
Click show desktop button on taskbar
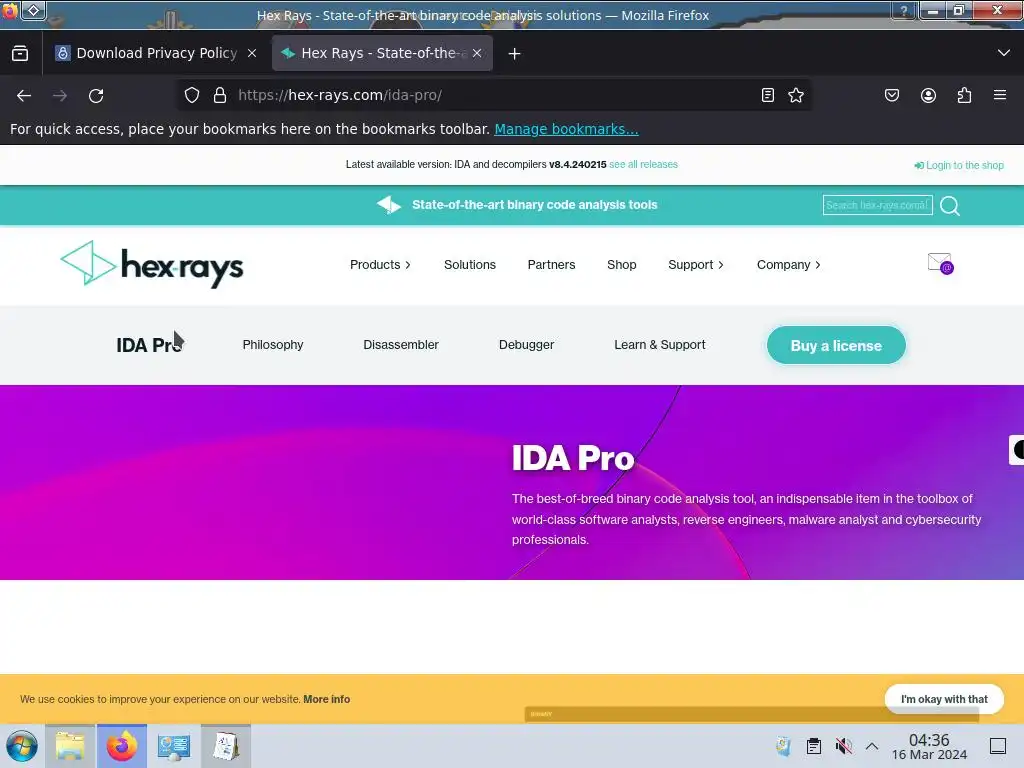tap(998, 746)
